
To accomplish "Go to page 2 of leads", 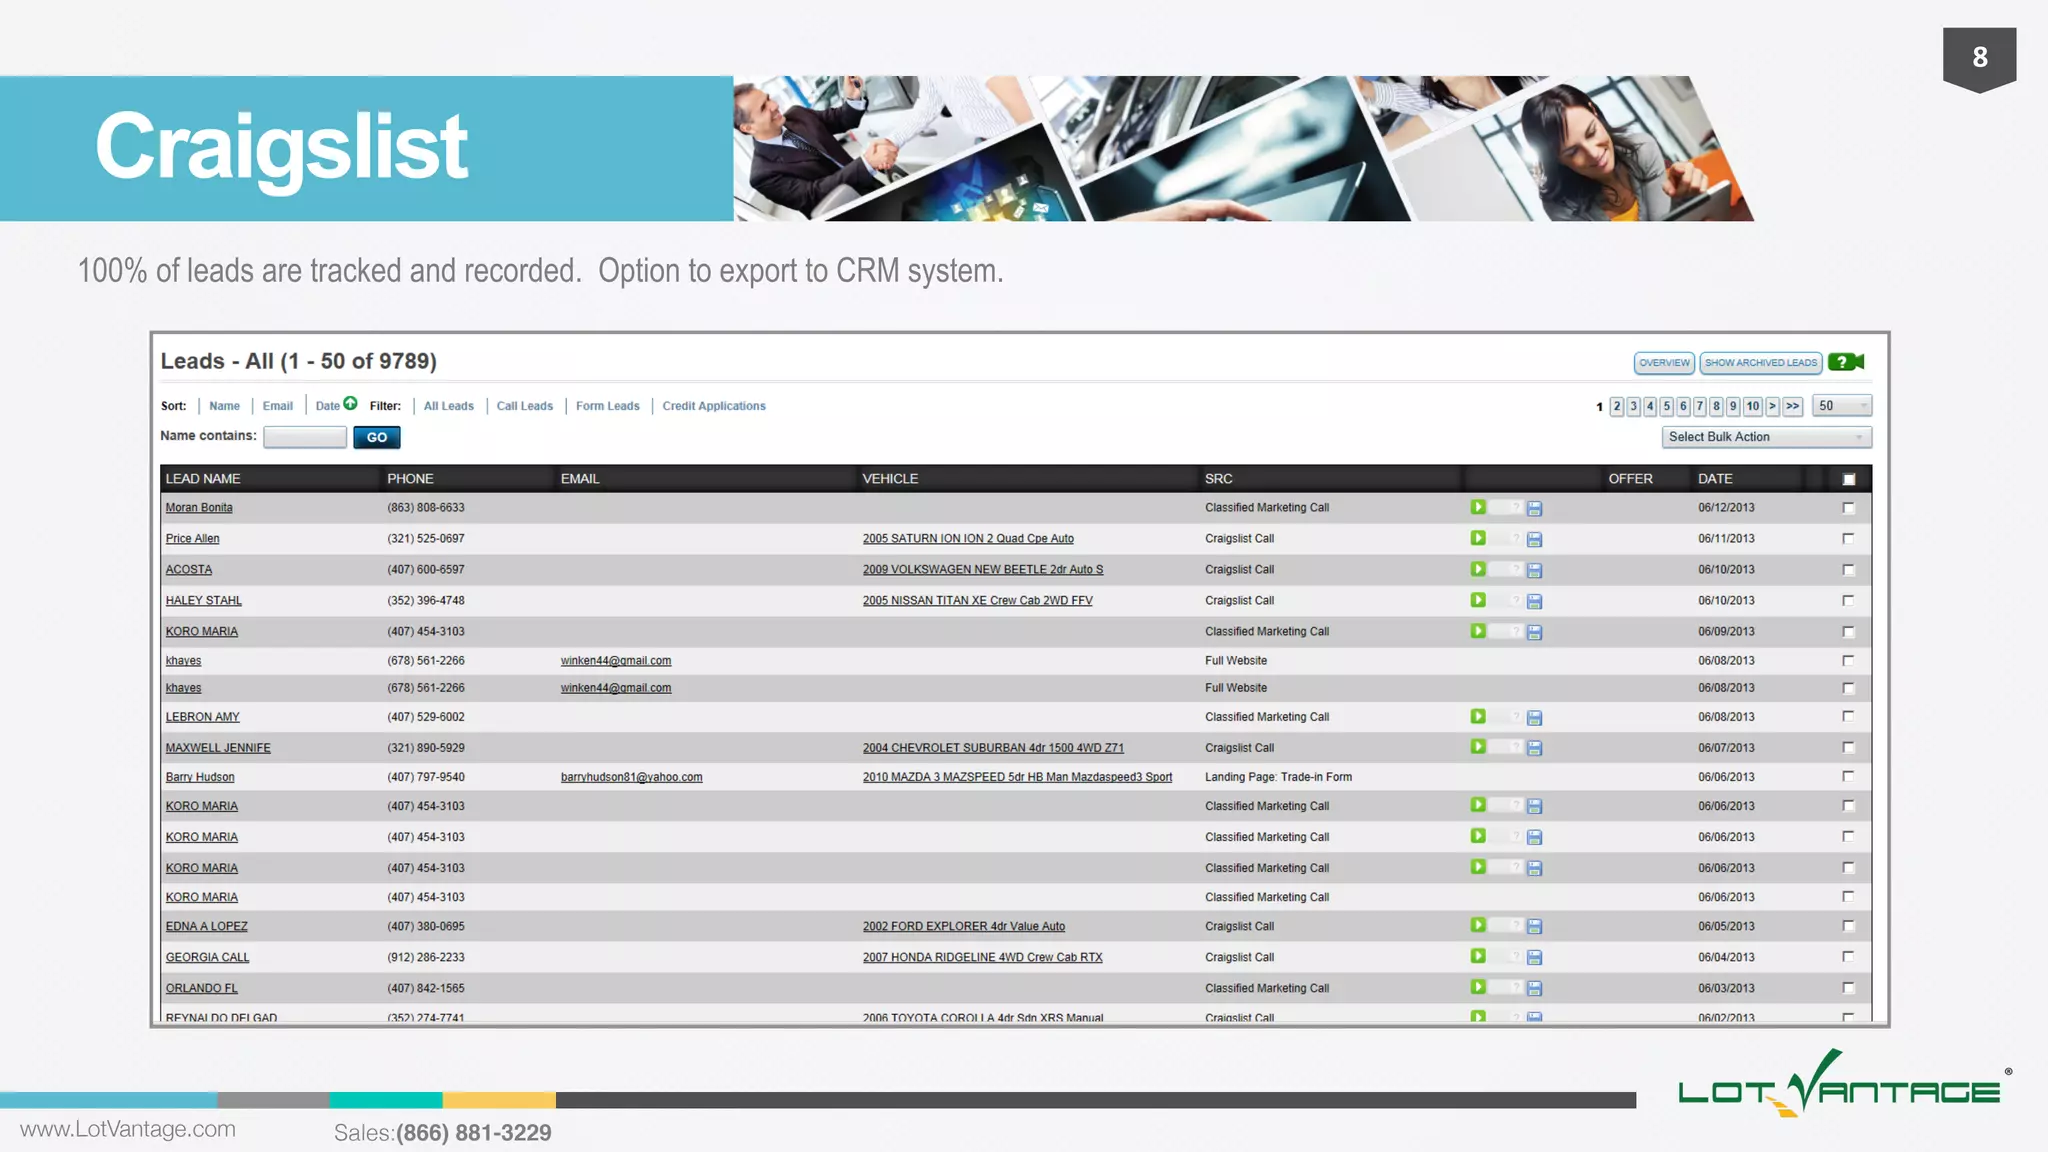I will click(1616, 406).
